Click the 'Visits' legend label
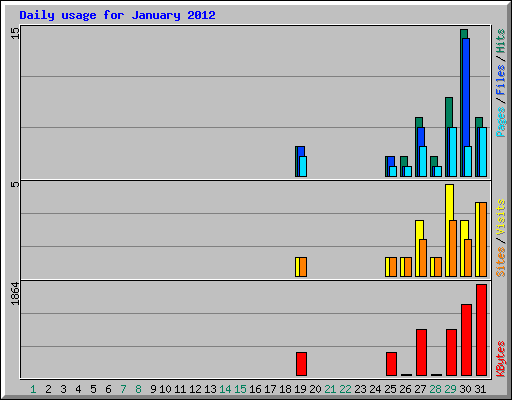The width and height of the screenshot is (512, 400). point(500,217)
